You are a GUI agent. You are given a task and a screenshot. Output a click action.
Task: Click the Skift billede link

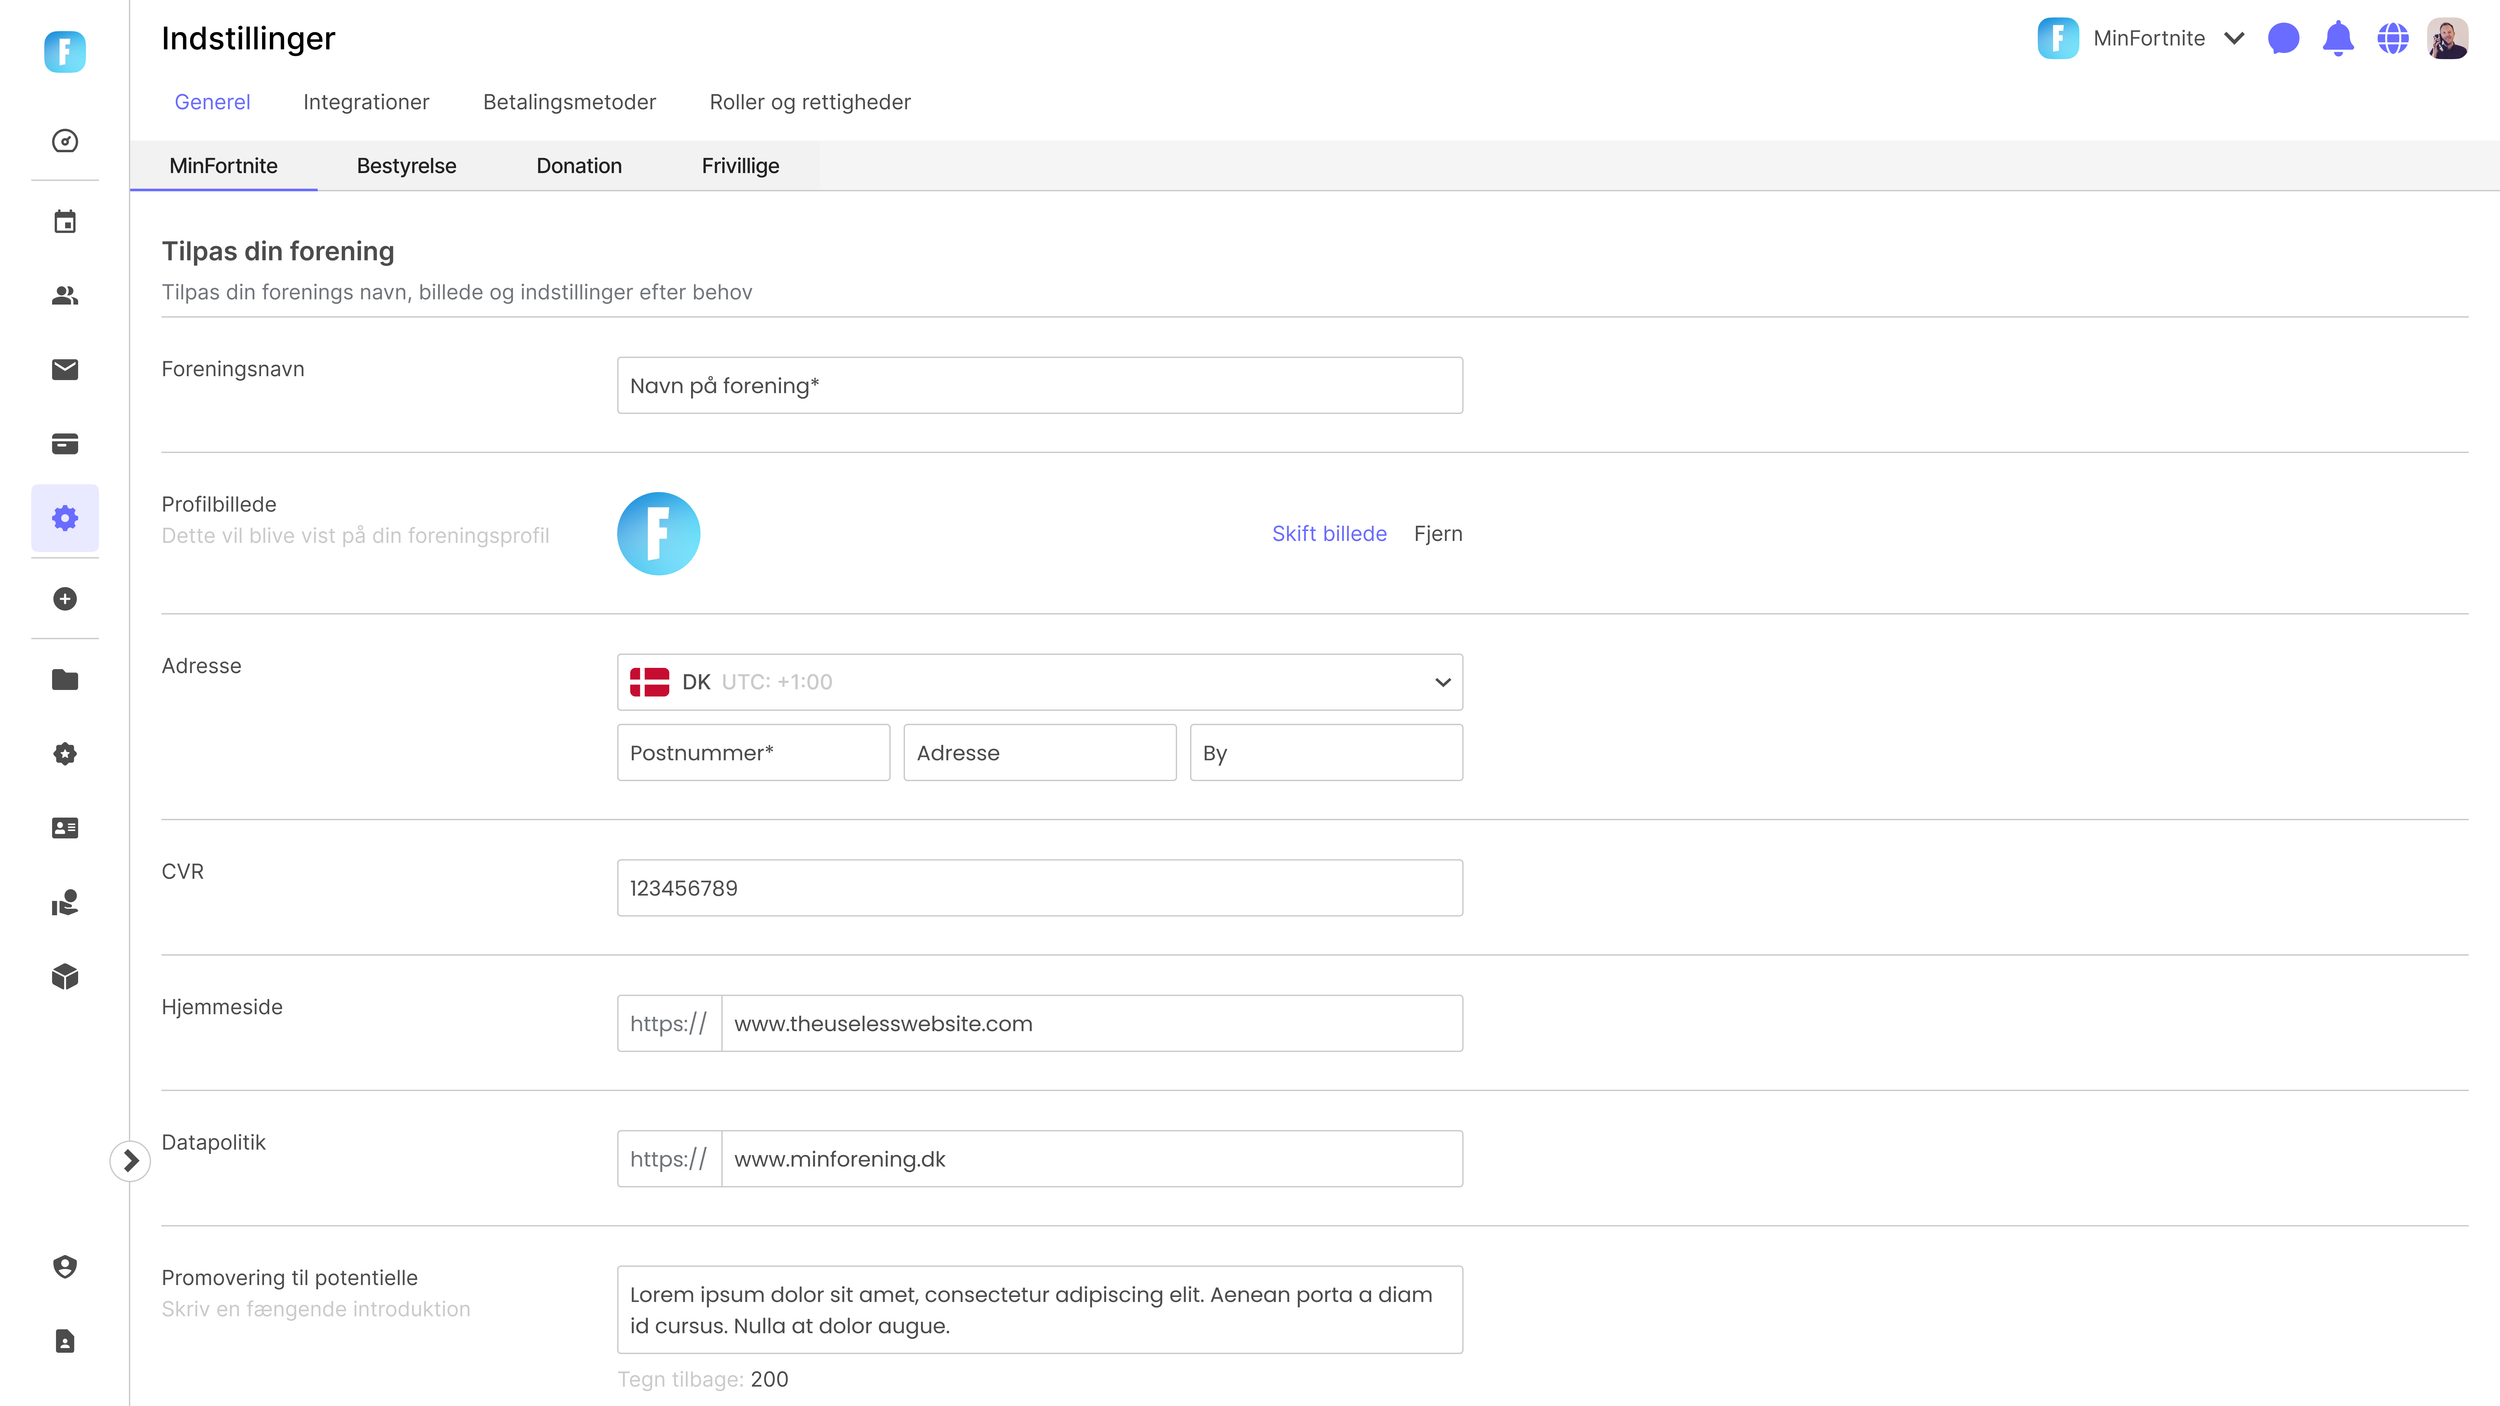coord(1329,534)
